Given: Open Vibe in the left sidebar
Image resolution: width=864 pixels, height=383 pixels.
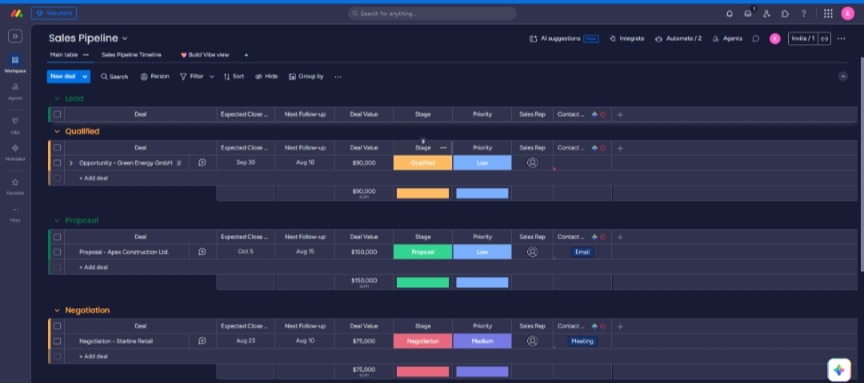Looking at the screenshot, I should click(x=15, y=125).
